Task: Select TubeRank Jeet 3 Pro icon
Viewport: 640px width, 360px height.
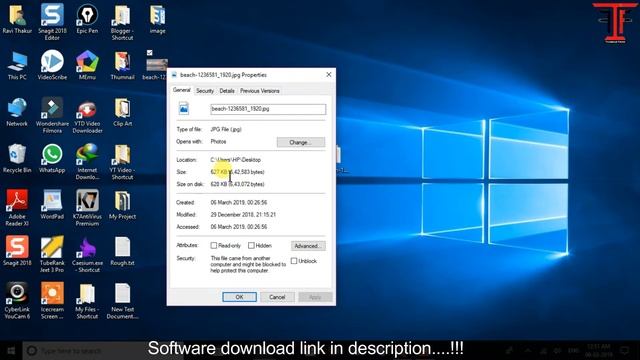Action: coord(52,254)
